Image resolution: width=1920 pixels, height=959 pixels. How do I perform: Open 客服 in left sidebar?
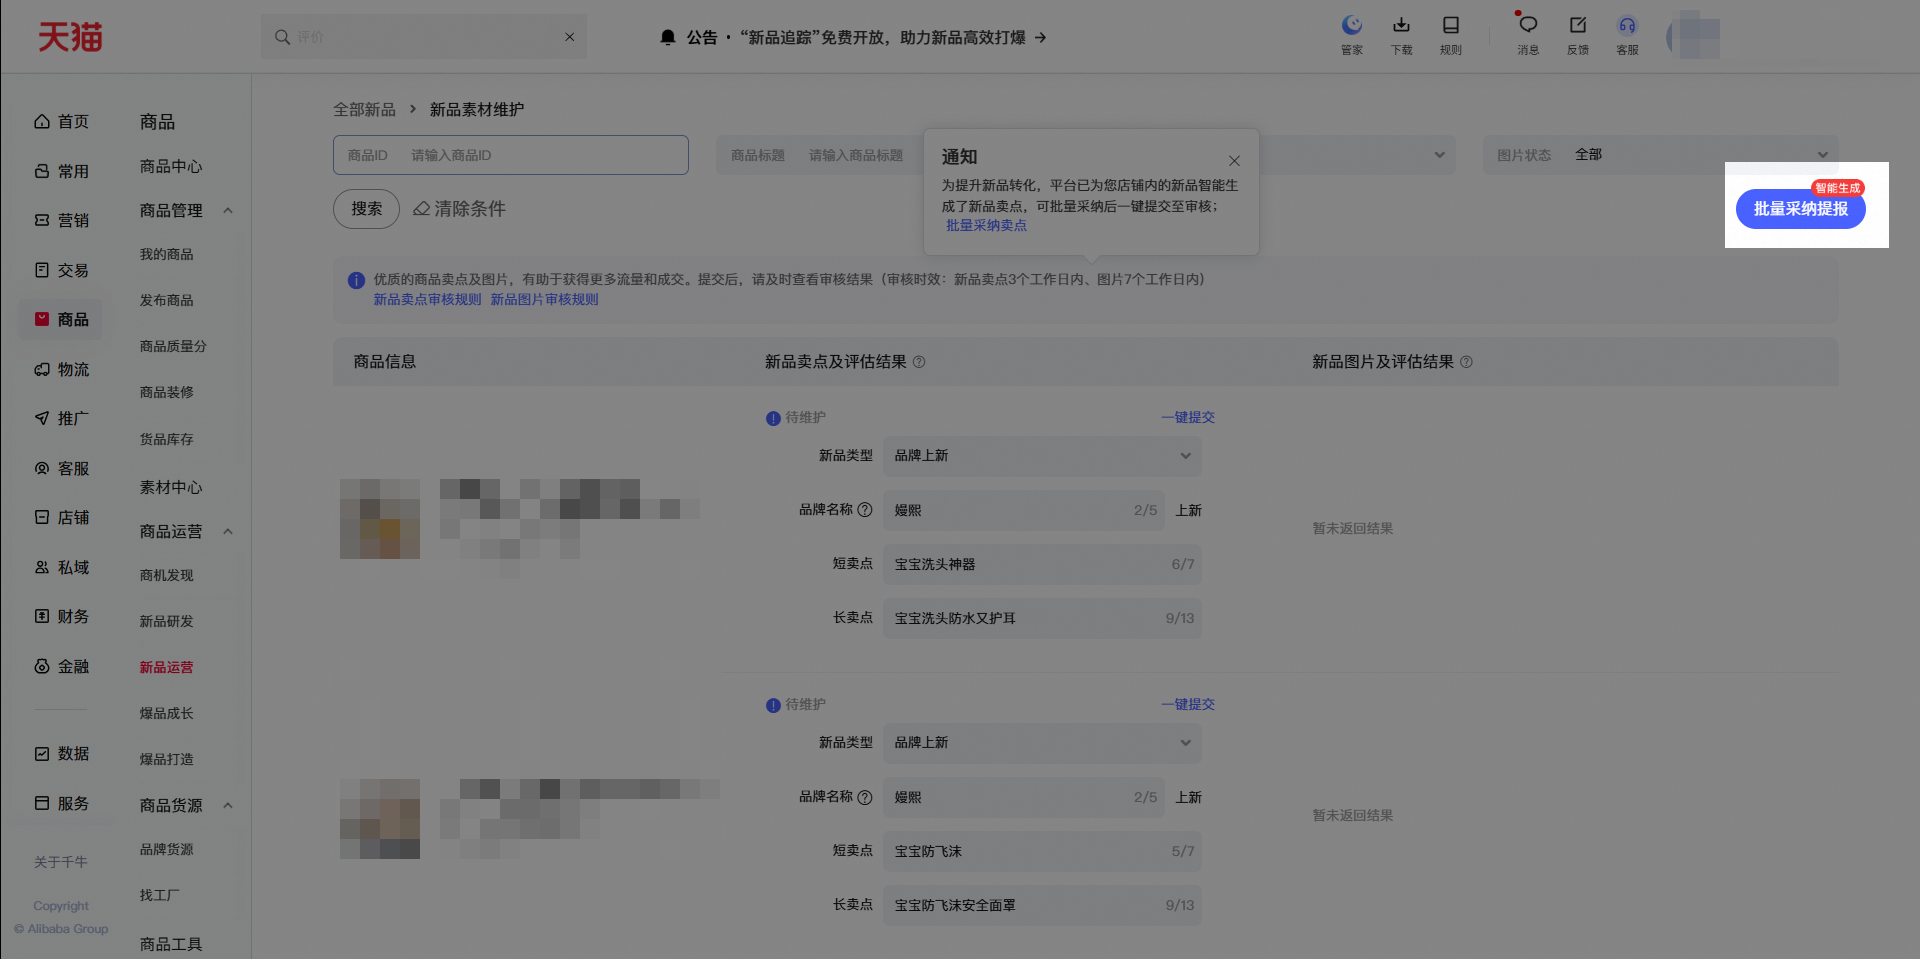(x=62, y=469)
